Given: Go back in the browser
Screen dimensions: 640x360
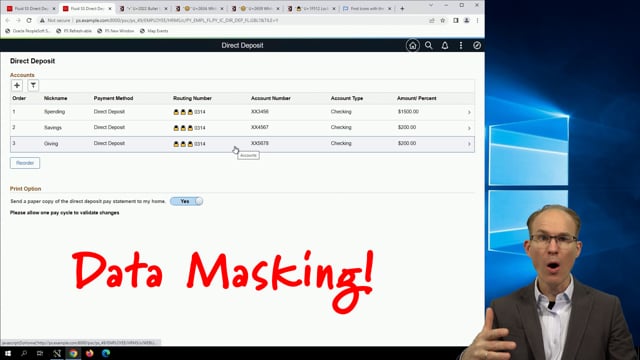Looking at the screenshot, I should coord(8,20).
